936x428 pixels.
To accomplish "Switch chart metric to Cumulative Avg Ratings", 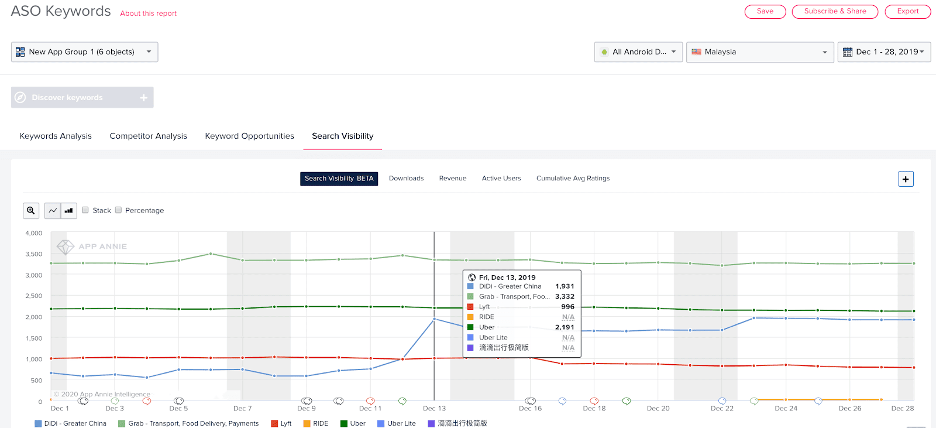I will pos(573,178).
